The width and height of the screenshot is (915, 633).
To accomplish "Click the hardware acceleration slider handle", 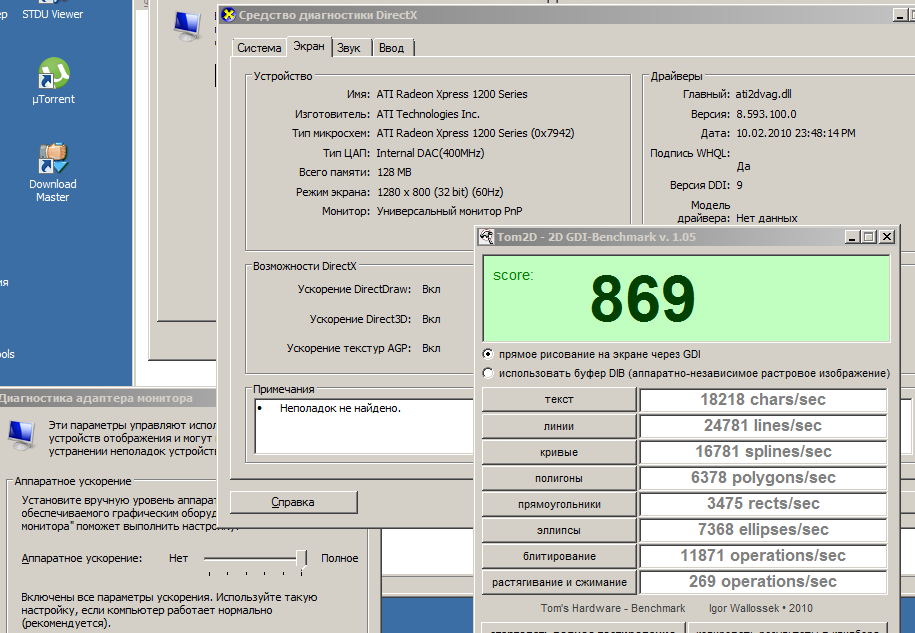I will (301, 558).
